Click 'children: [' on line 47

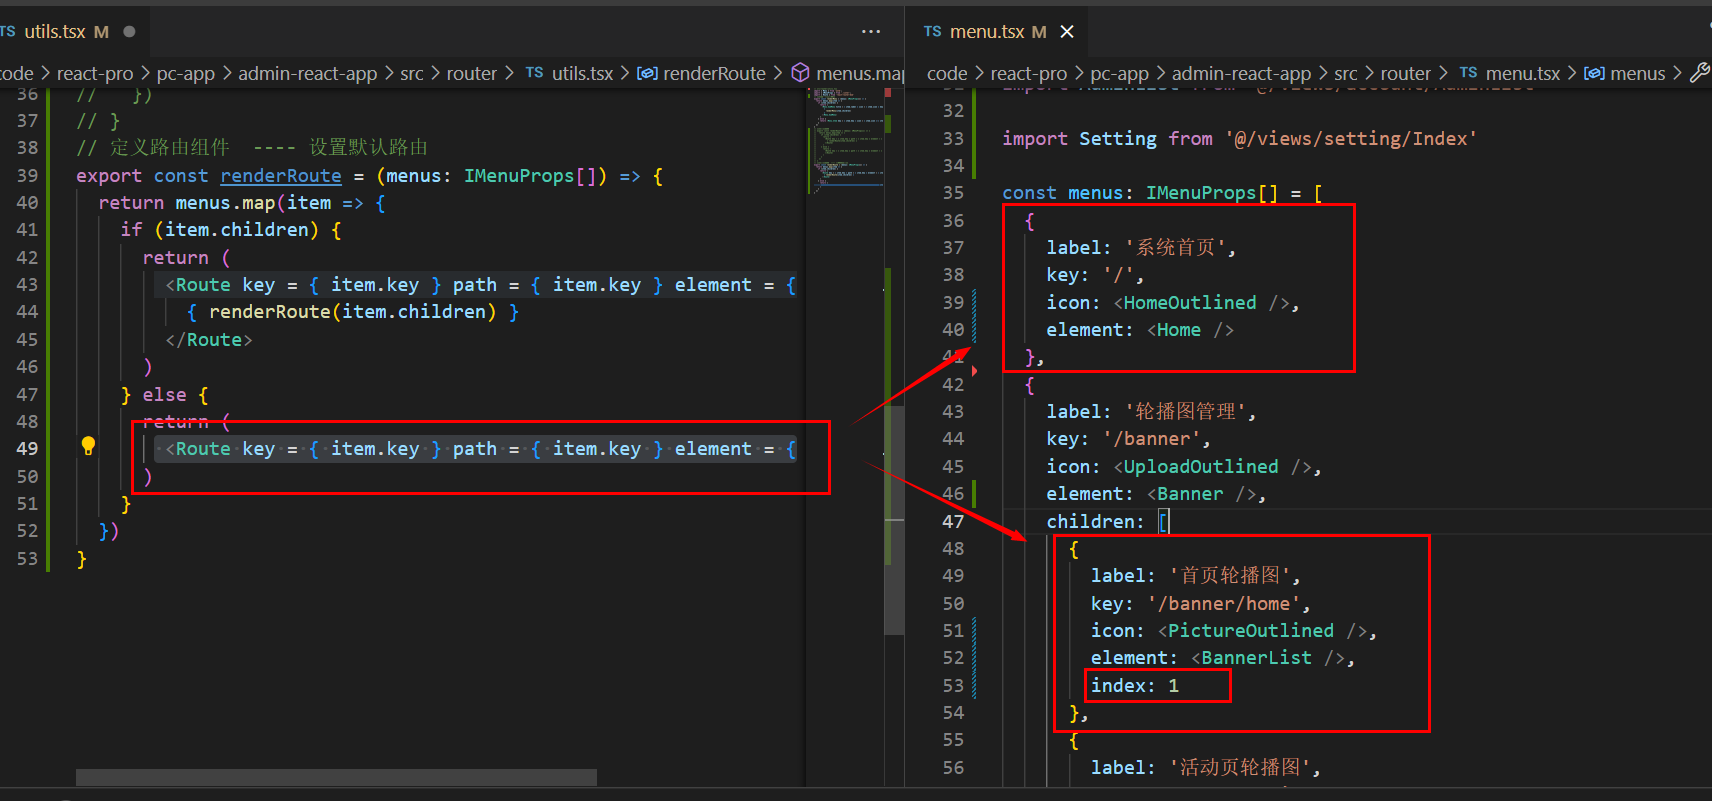[1107, 521]
